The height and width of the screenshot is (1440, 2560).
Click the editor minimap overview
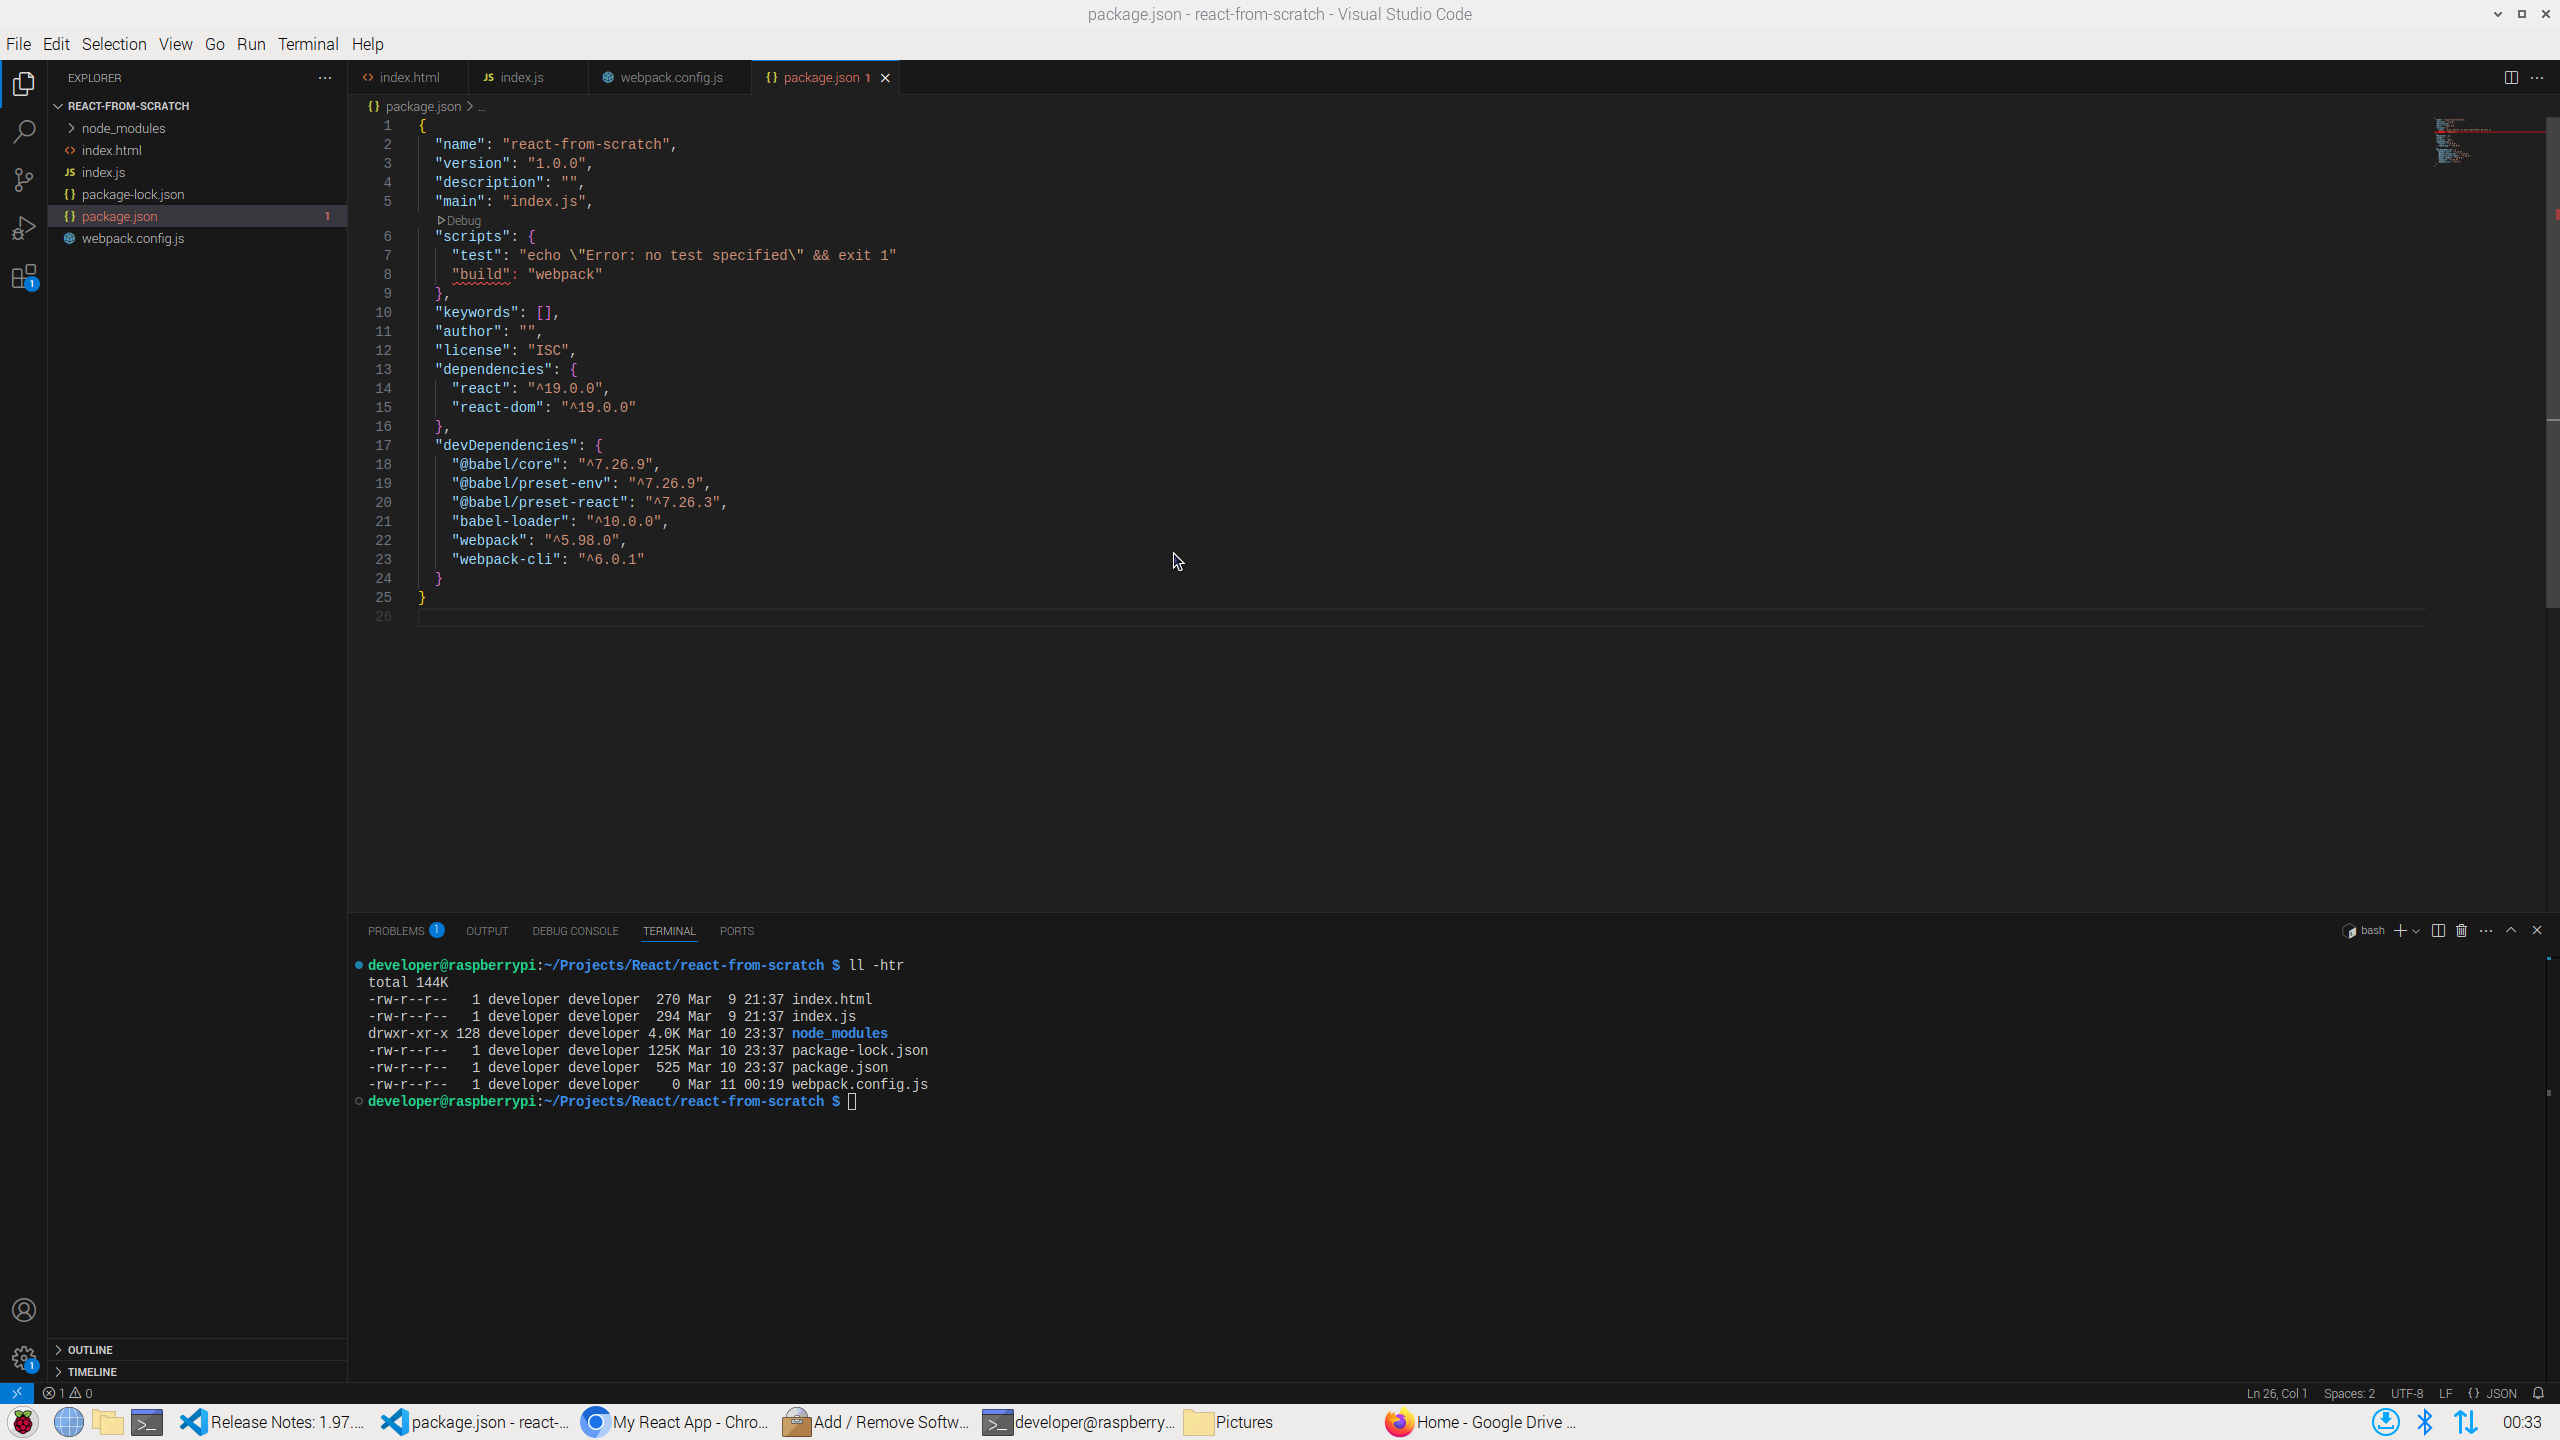(2488, 141)
